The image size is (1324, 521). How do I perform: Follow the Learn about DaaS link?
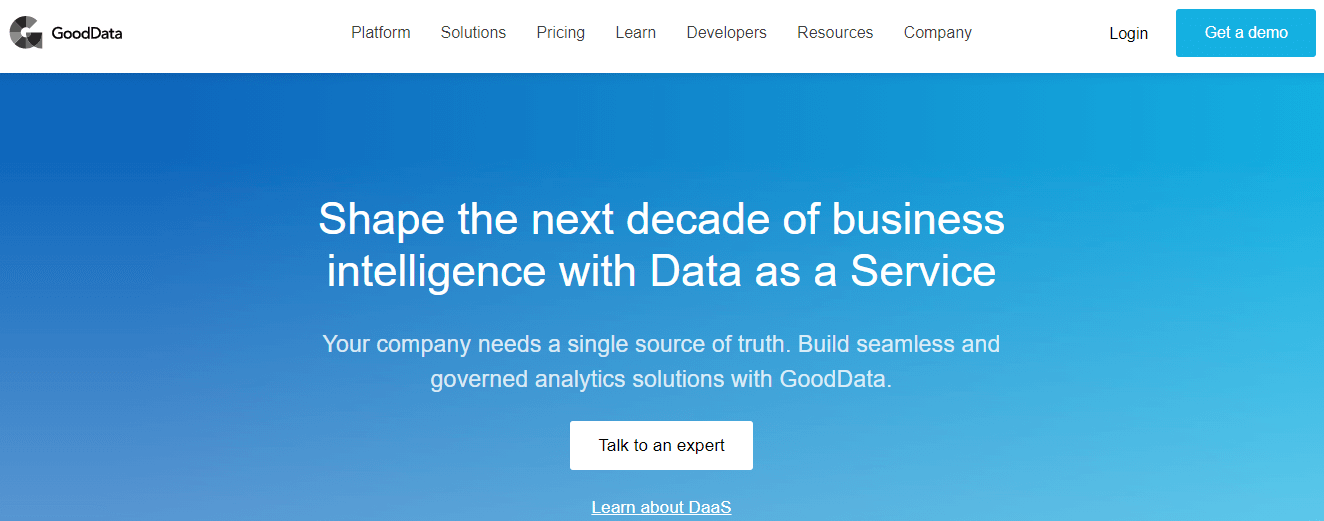(661, 507)
